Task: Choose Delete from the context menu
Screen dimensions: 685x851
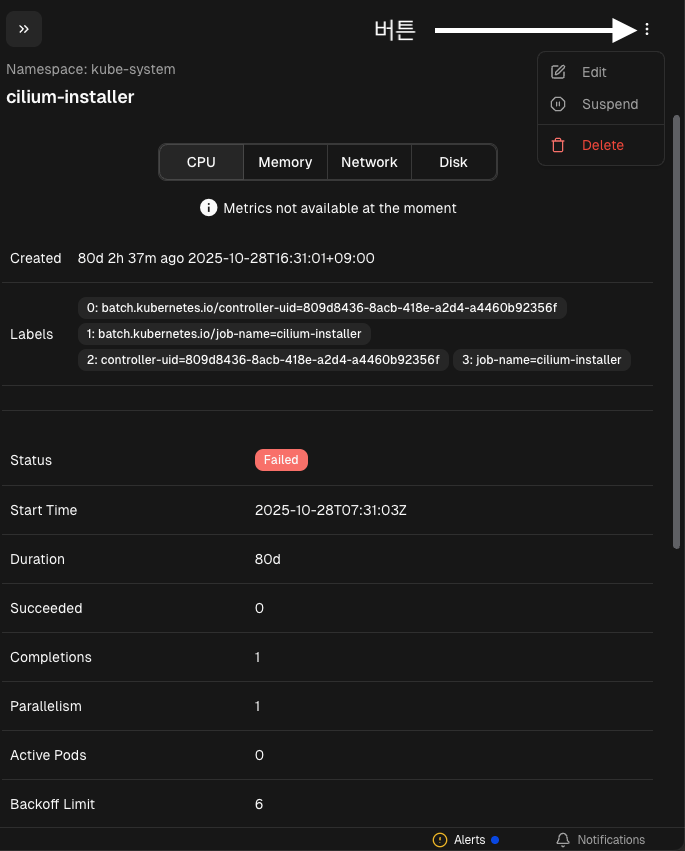Action: [602, 145]
